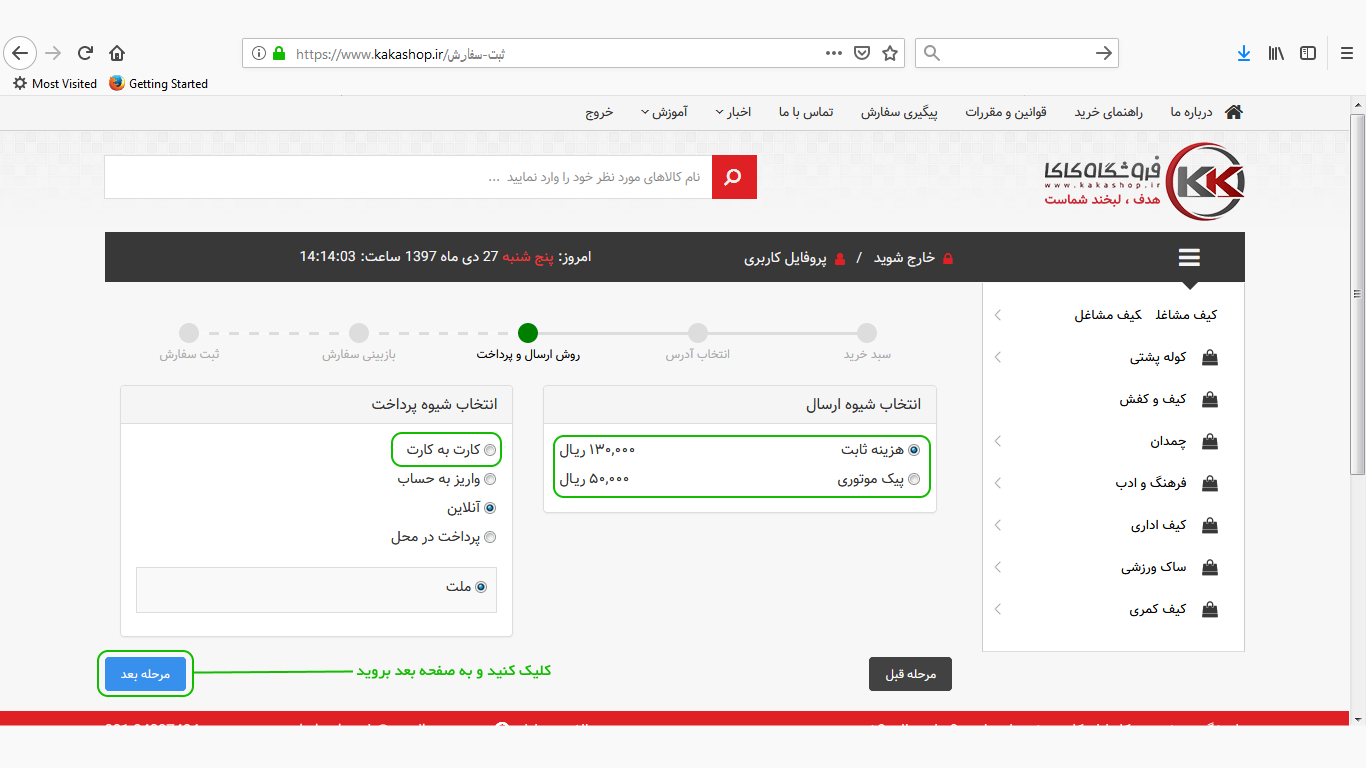The image size is (1366, 768).
Task: Click the مرحله بعد button
Action: pos(145,675)
